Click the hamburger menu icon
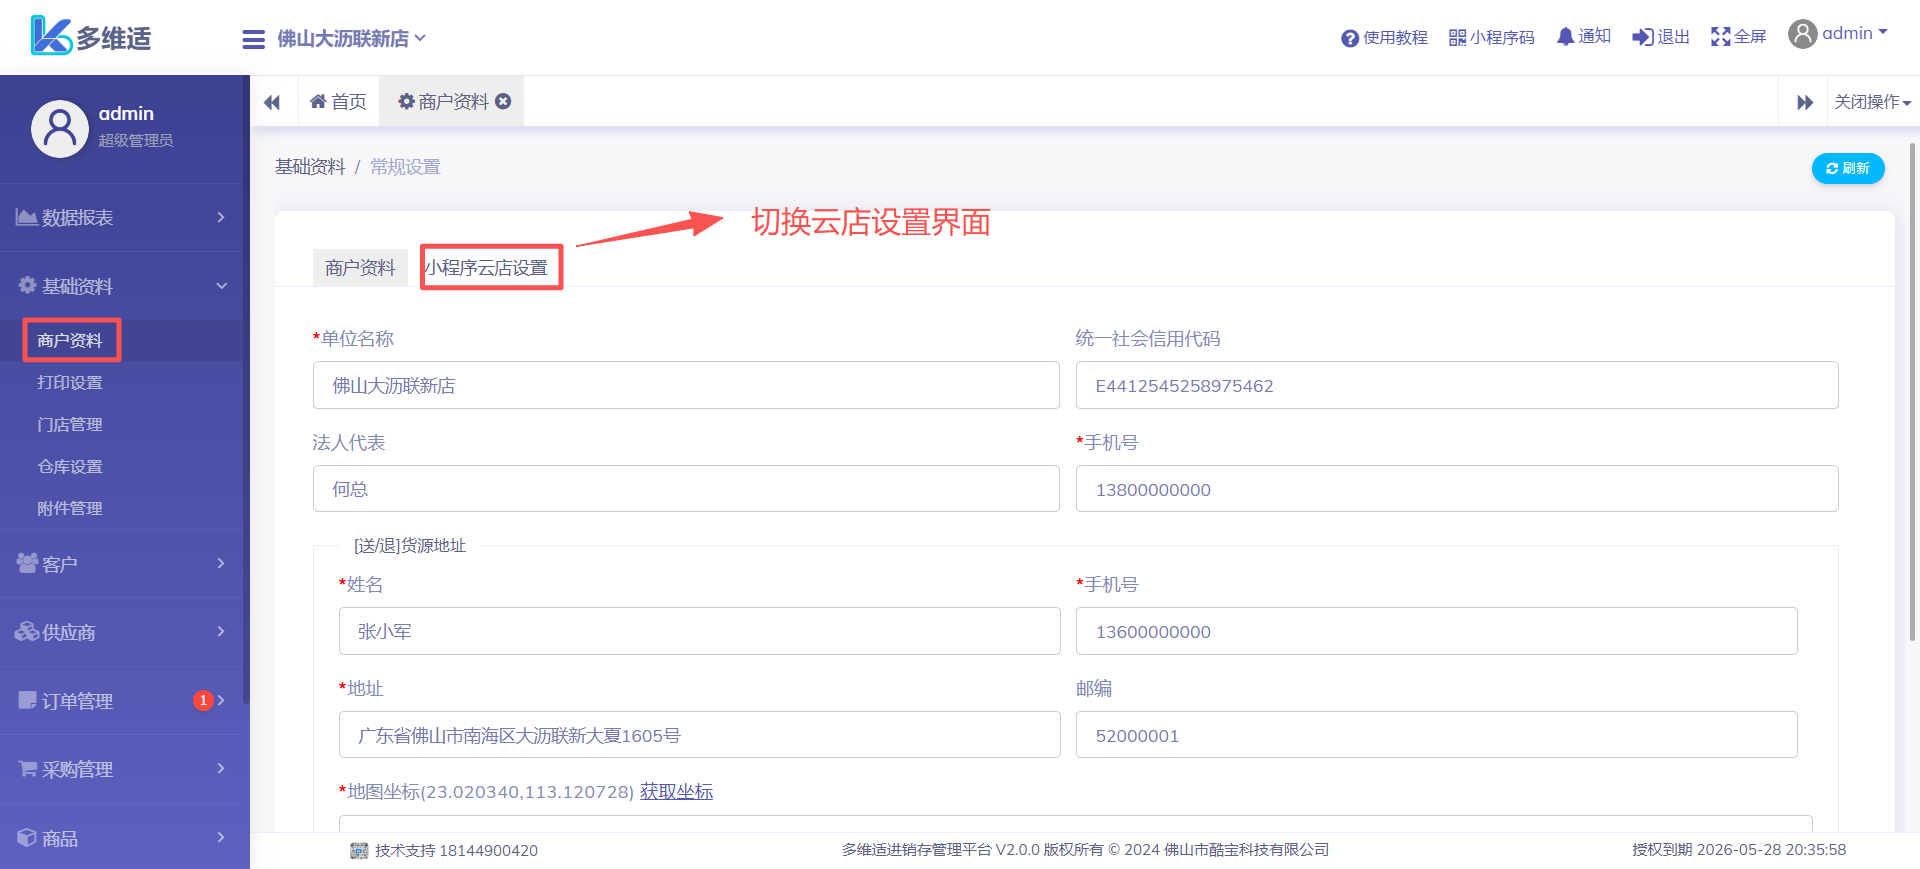Screen dimensions: 1920x869 (253, 39)
